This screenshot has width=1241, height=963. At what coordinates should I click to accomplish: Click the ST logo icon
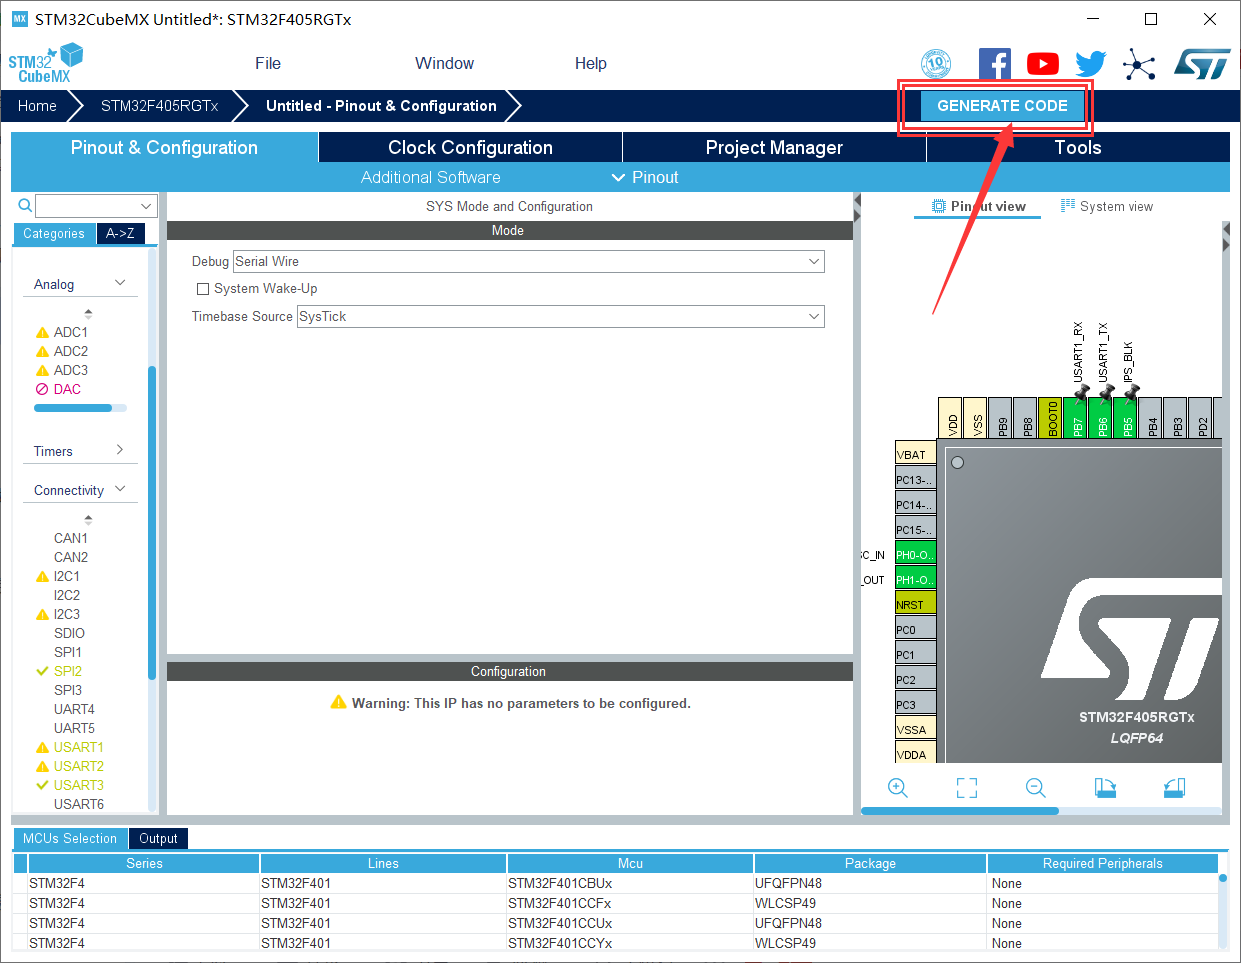pos(1201,64)
